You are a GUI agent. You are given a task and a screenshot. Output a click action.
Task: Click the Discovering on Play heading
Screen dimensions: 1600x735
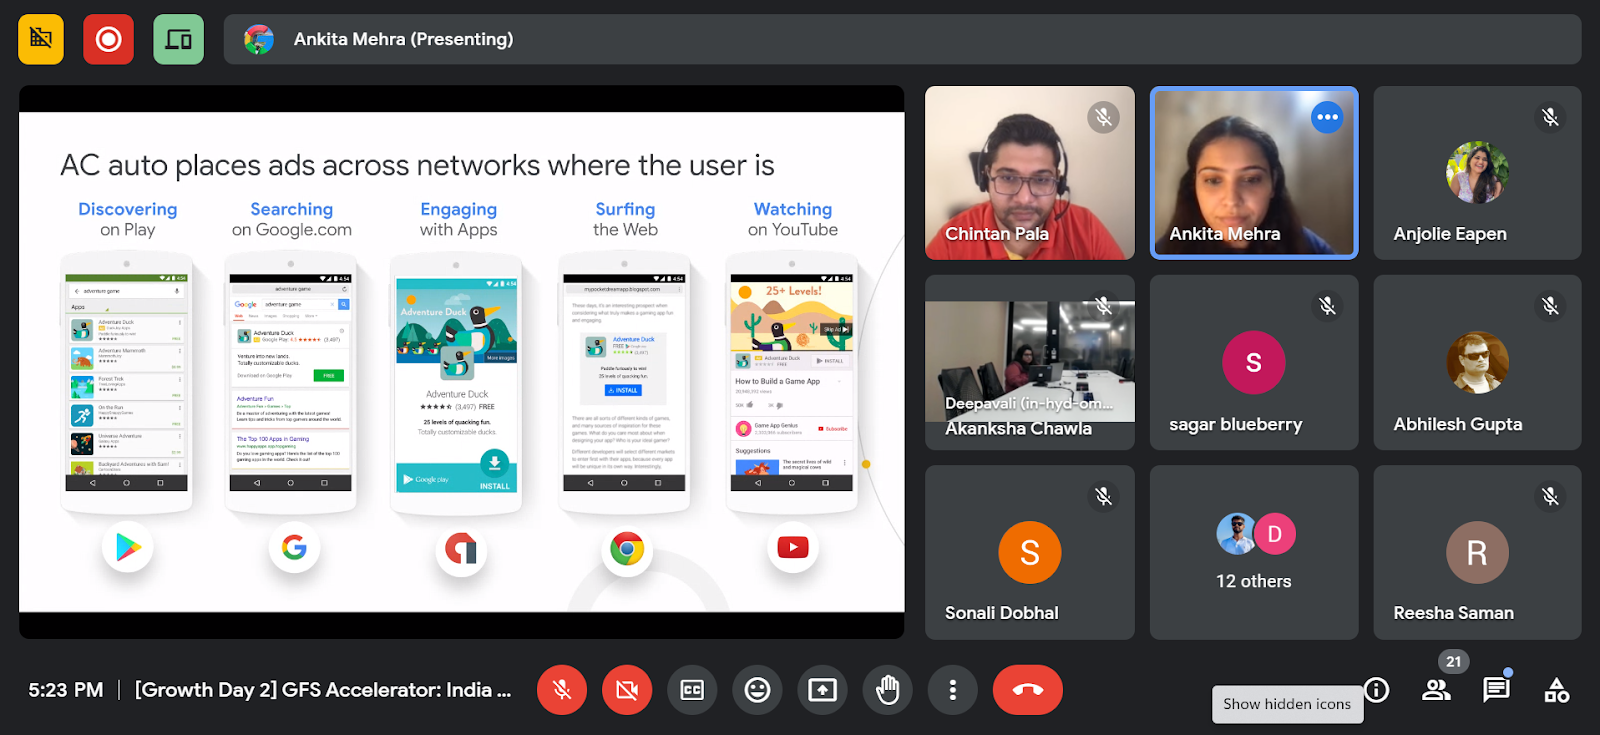128,219
